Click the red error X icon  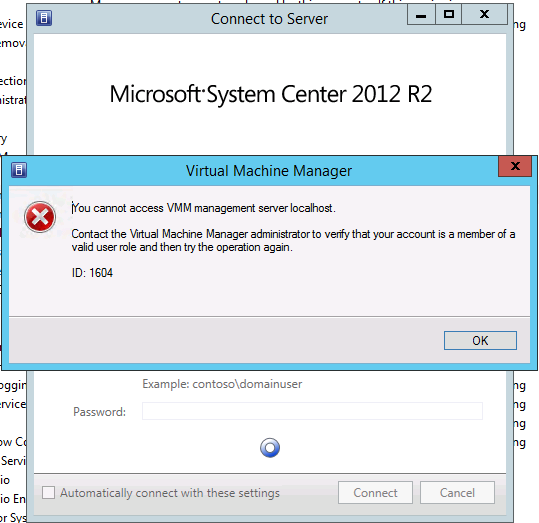click(x=40, y=217)
